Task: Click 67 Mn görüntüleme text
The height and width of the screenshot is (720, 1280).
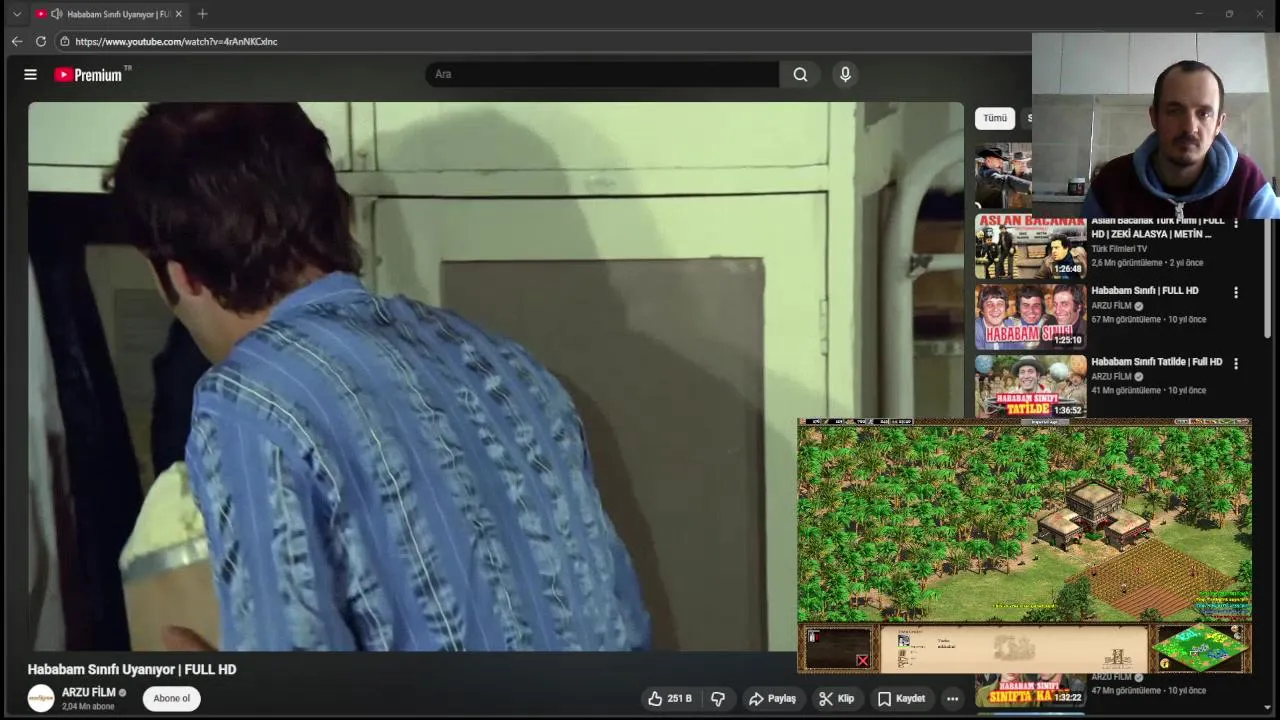Action: [x=1126, y=320]
